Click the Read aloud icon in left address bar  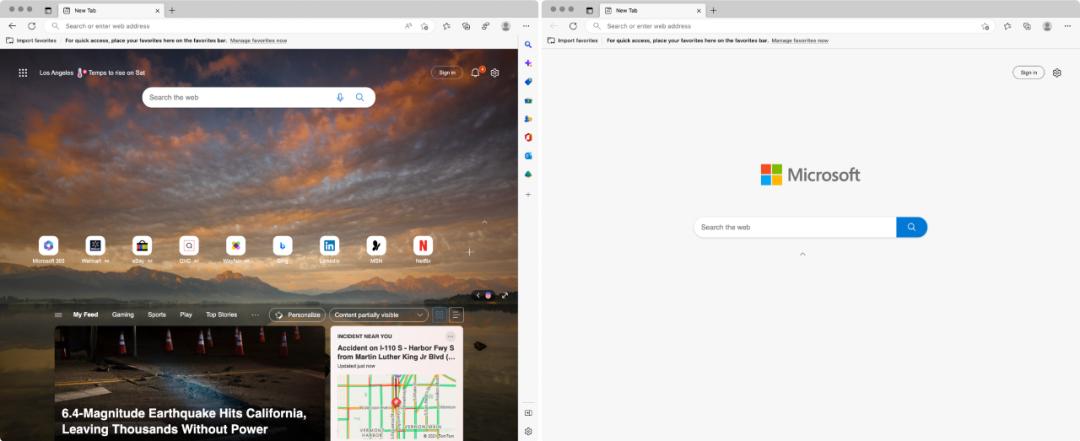(408, 26)
